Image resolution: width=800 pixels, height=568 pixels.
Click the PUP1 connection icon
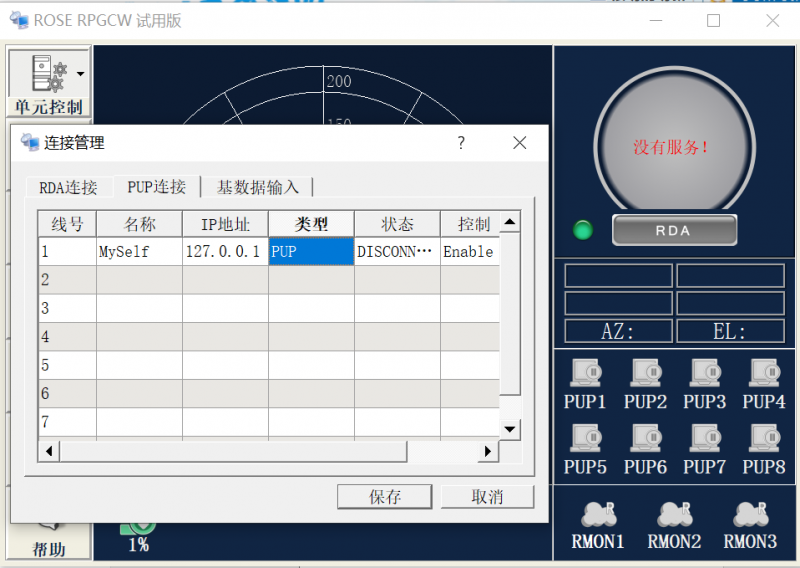585,373
